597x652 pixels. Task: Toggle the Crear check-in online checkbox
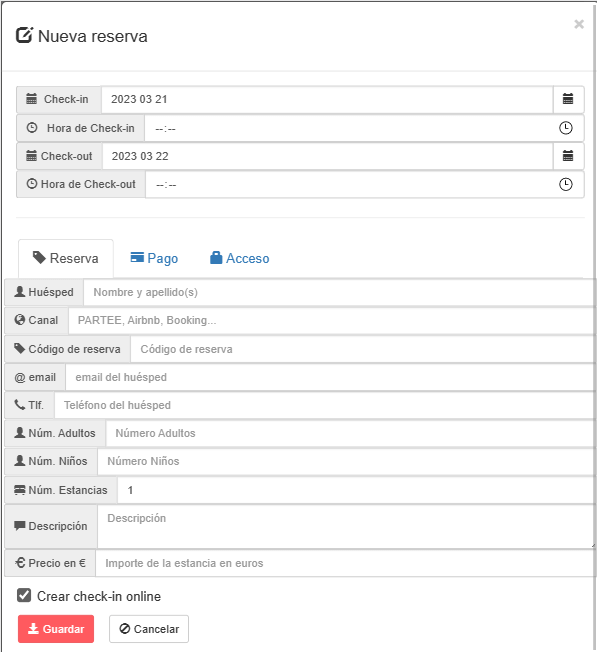(24, 595)
